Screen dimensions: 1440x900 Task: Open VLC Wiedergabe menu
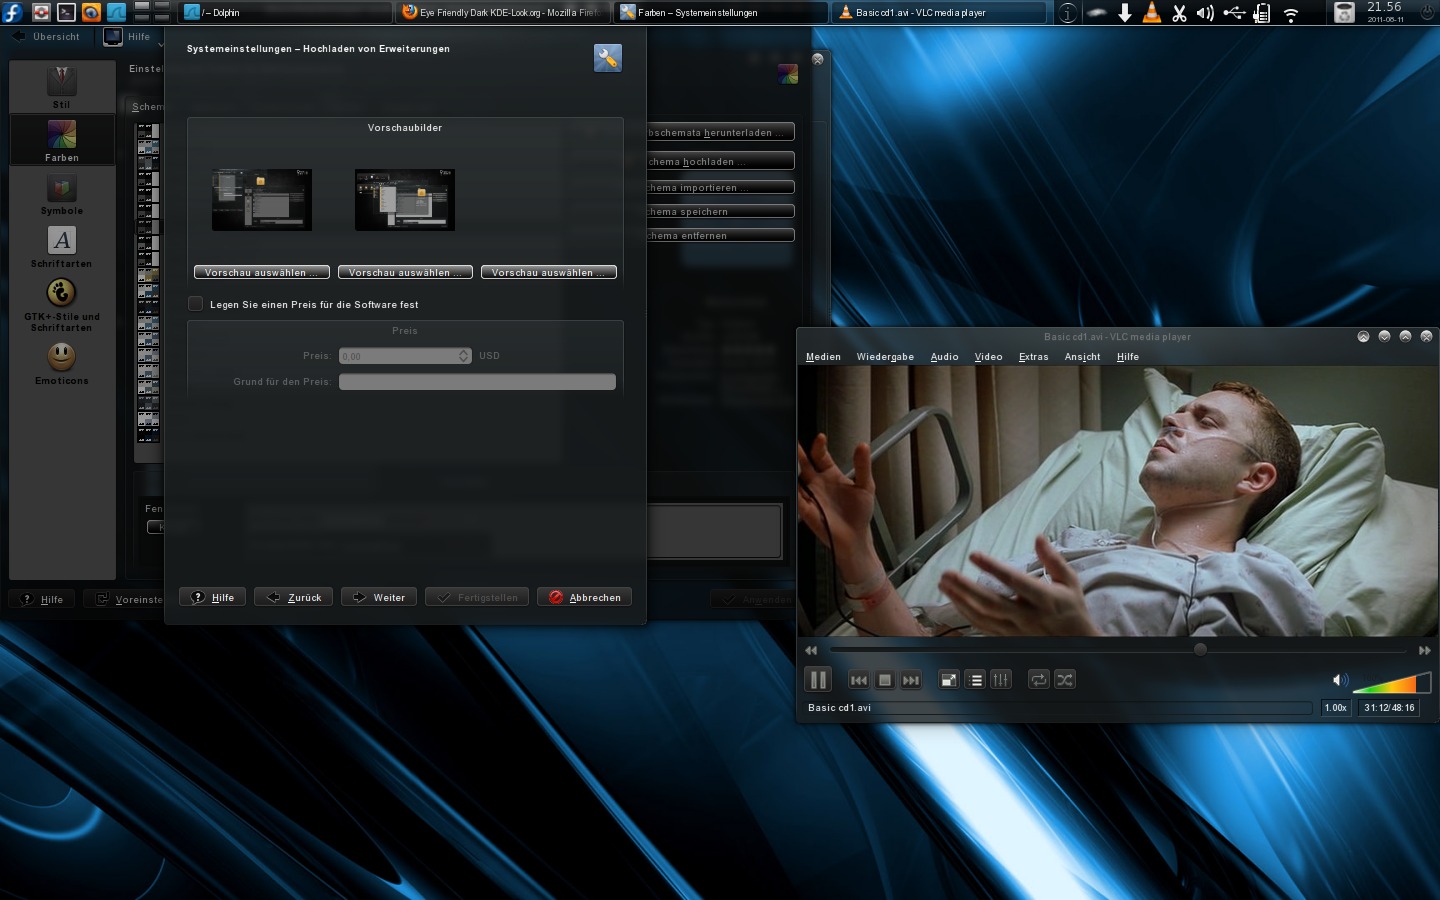885,357
